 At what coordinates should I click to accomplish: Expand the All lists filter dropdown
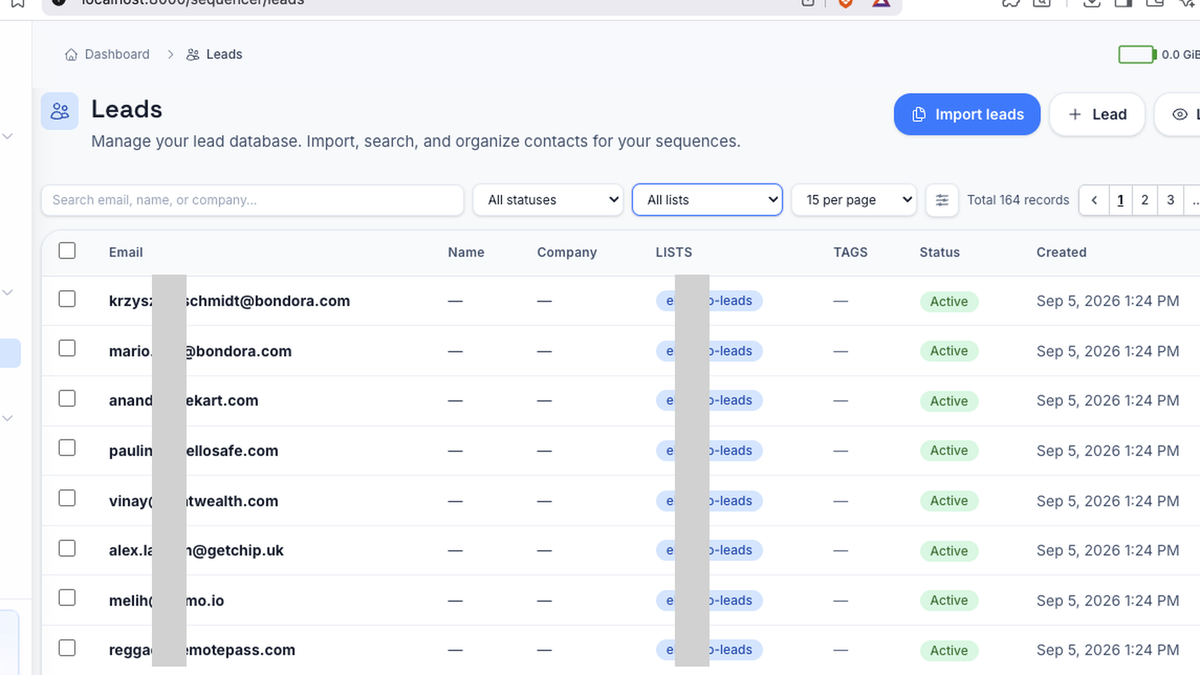coord(707,200)
